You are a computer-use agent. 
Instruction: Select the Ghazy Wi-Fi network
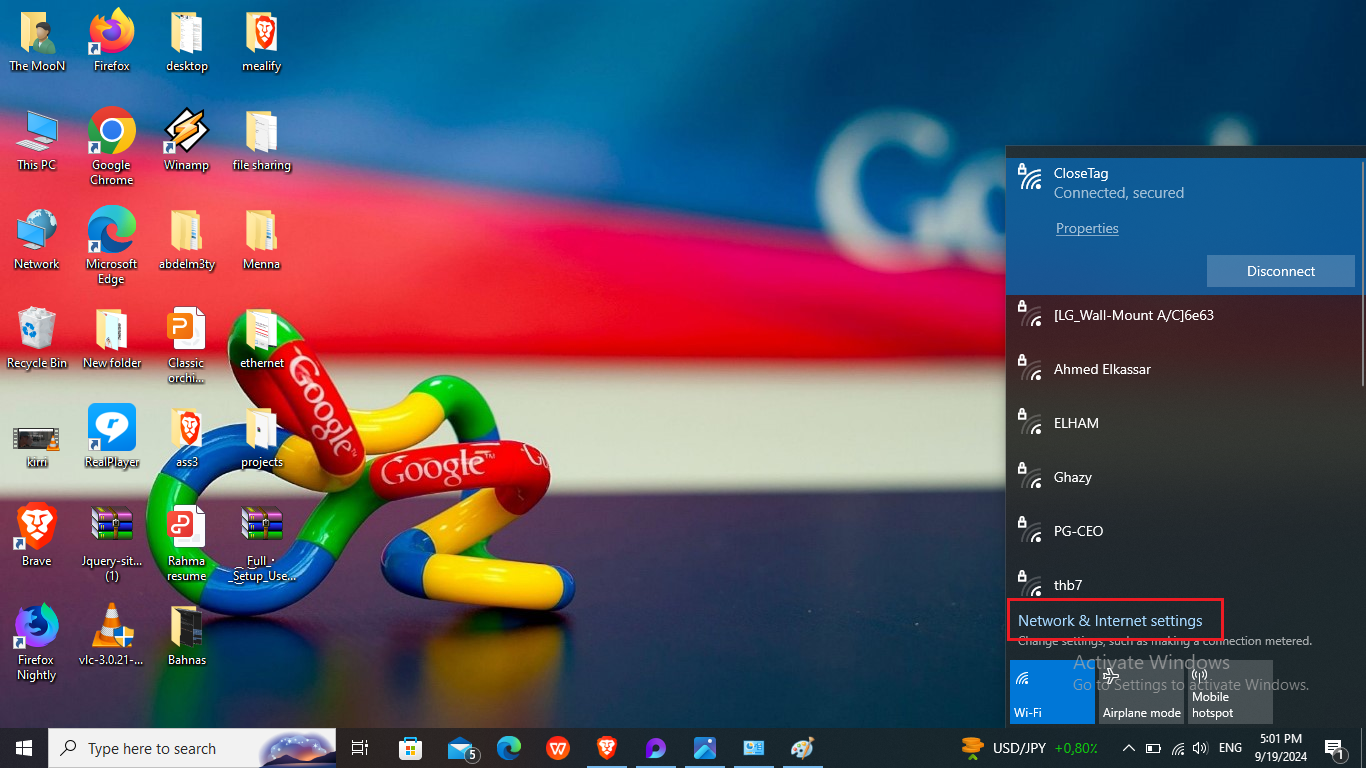pyautogui.click(x=1184, y=477)
